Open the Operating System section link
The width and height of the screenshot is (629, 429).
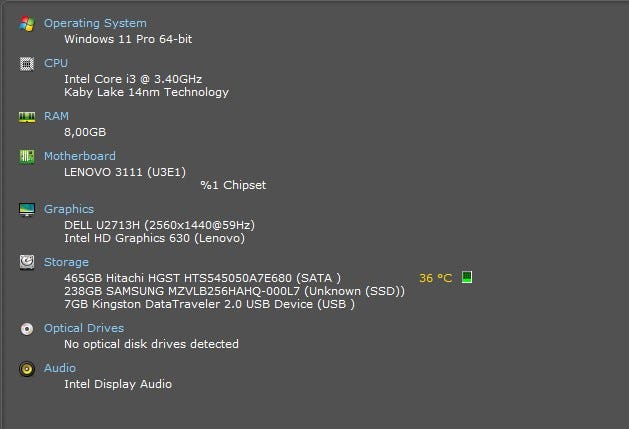[95, 23]
